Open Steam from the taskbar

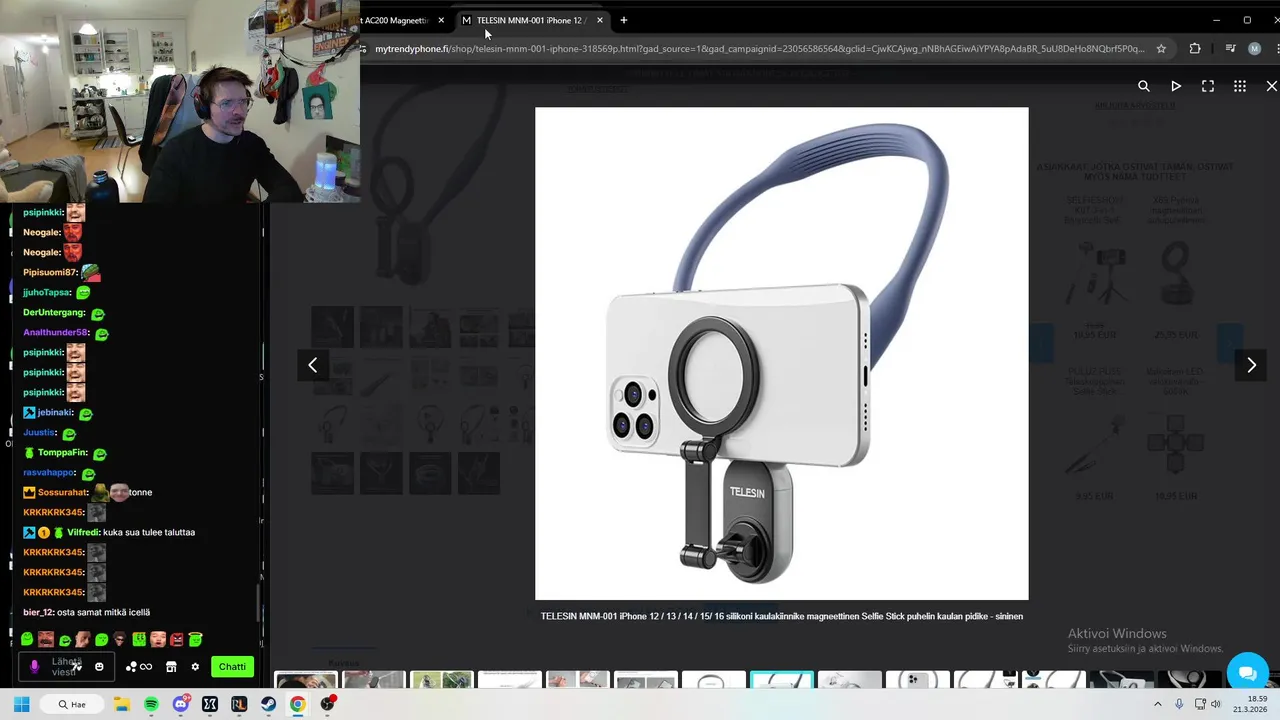point(268,704)
